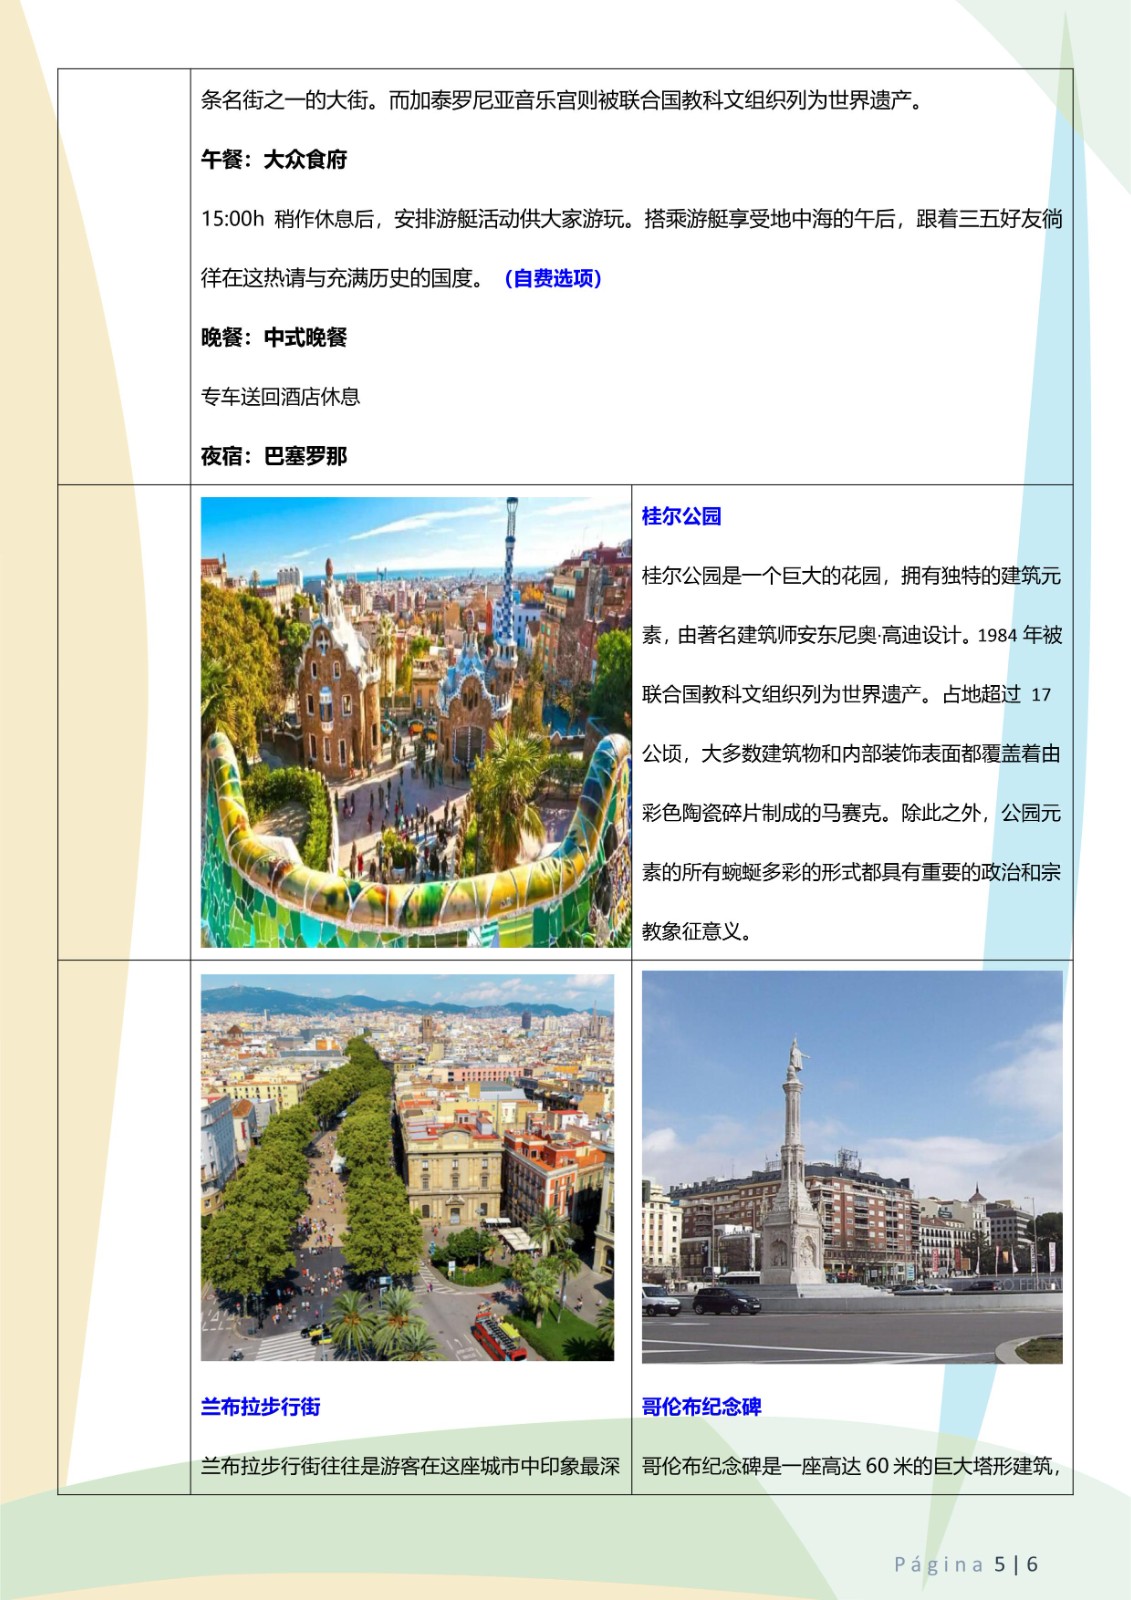The width and height of the screenshot is (1131, 1600).
Task: Click the blue heading 桂尔公园
Action: click(681, 516)
